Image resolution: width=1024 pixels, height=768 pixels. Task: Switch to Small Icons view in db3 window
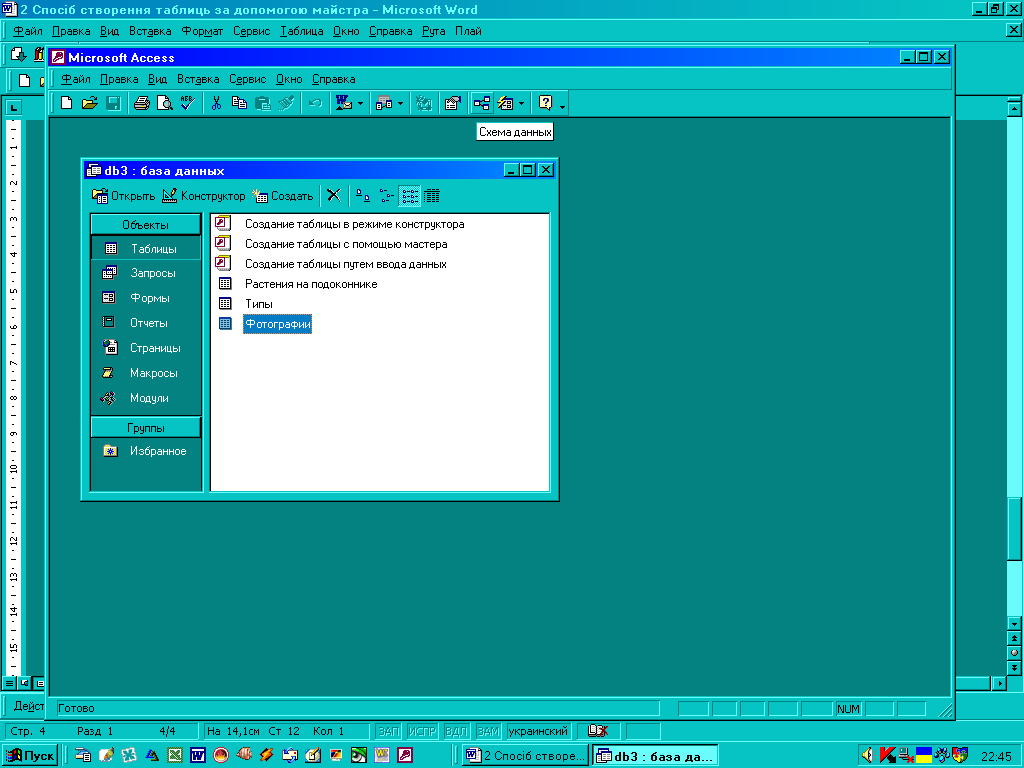386,195
